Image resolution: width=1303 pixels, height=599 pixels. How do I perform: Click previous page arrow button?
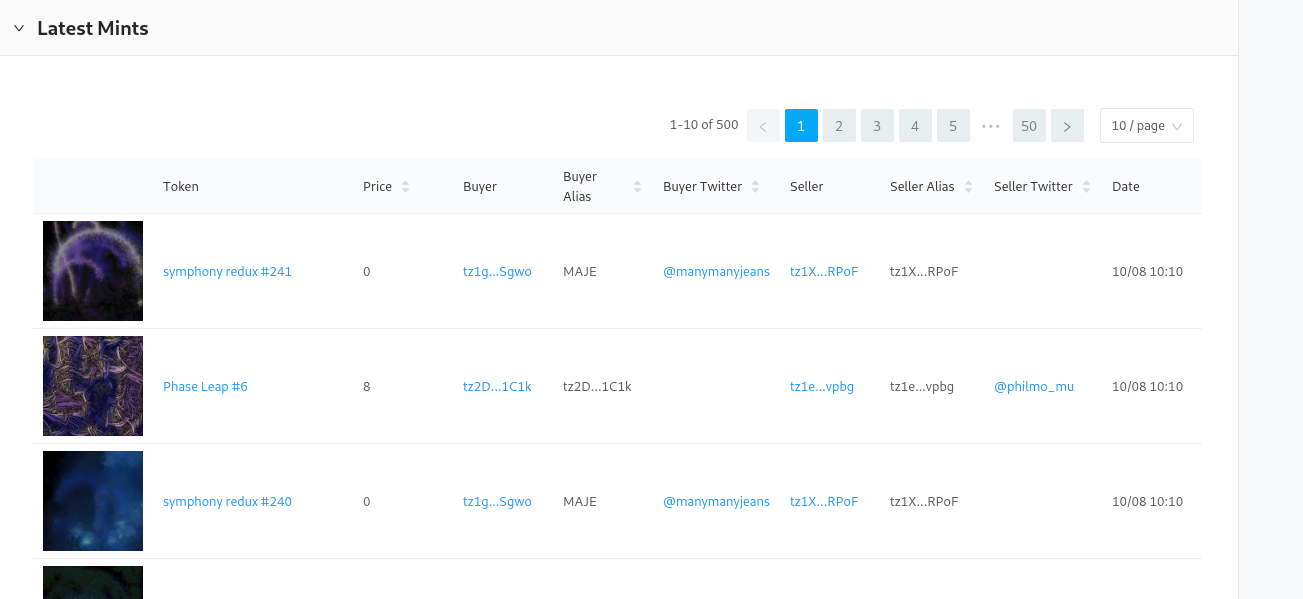coord(763,126)
